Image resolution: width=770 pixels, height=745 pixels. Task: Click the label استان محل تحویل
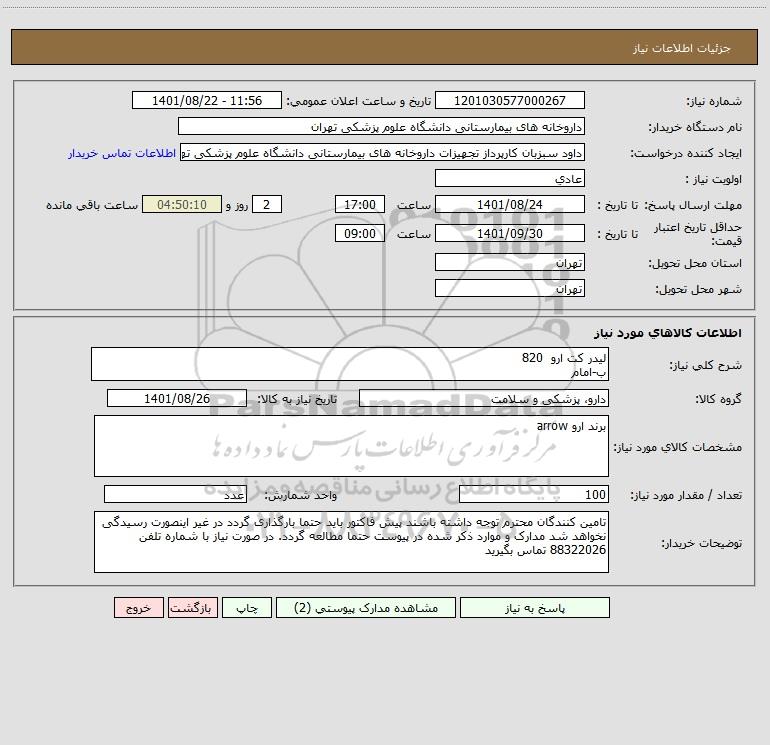point(695,263)
